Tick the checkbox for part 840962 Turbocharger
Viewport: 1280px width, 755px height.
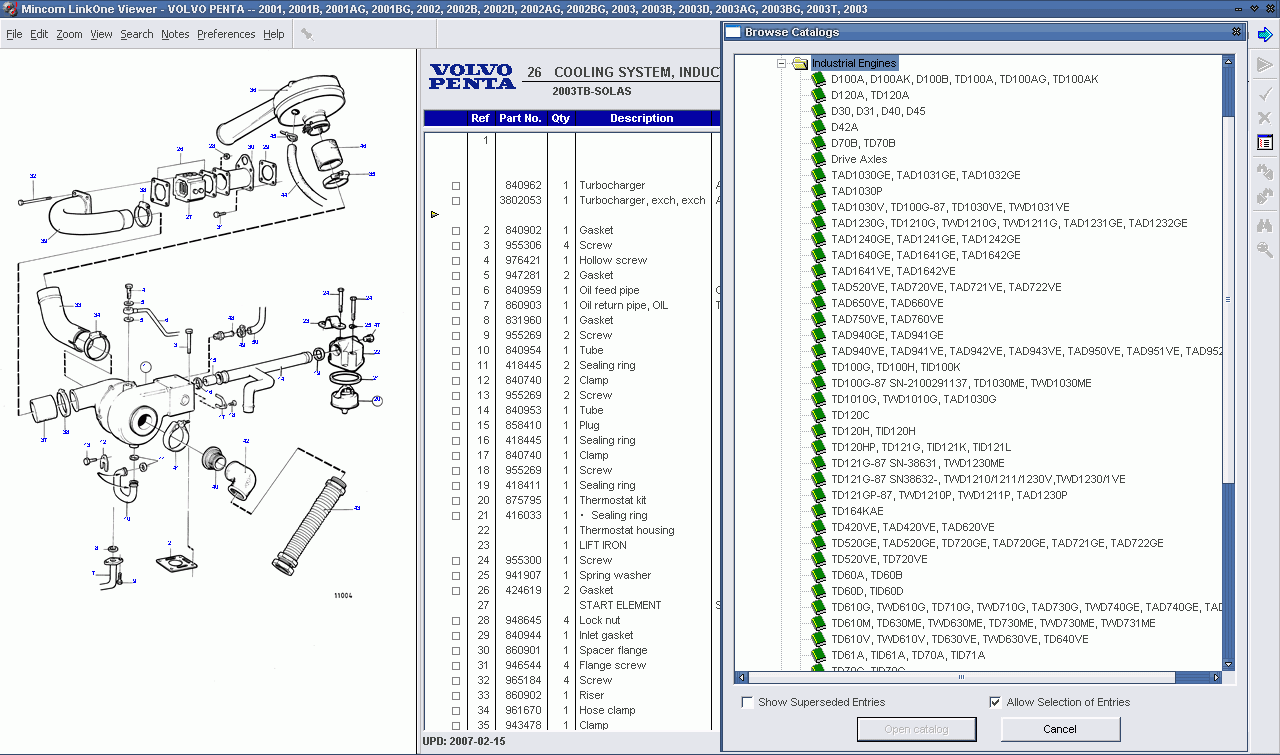(x=456, y=186)
